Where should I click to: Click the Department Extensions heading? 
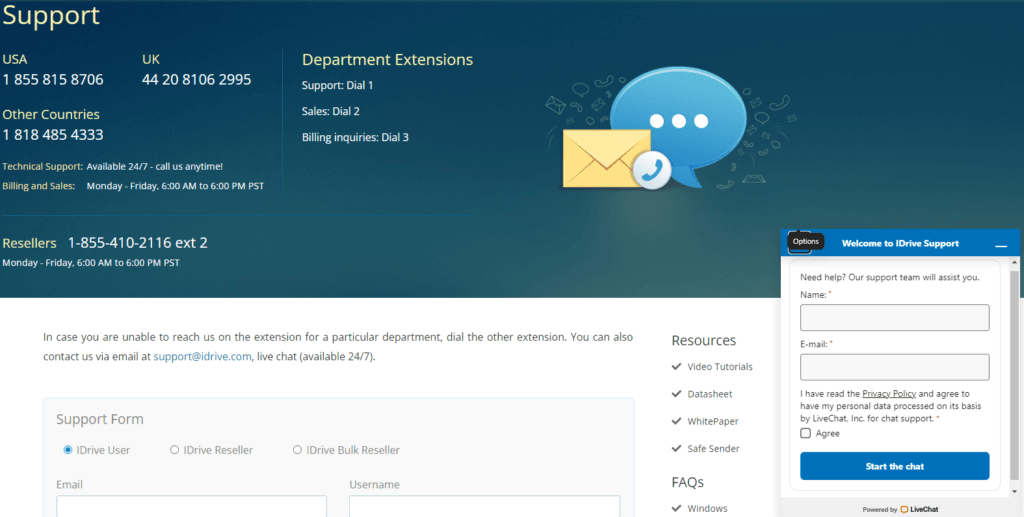pos(387,60)
